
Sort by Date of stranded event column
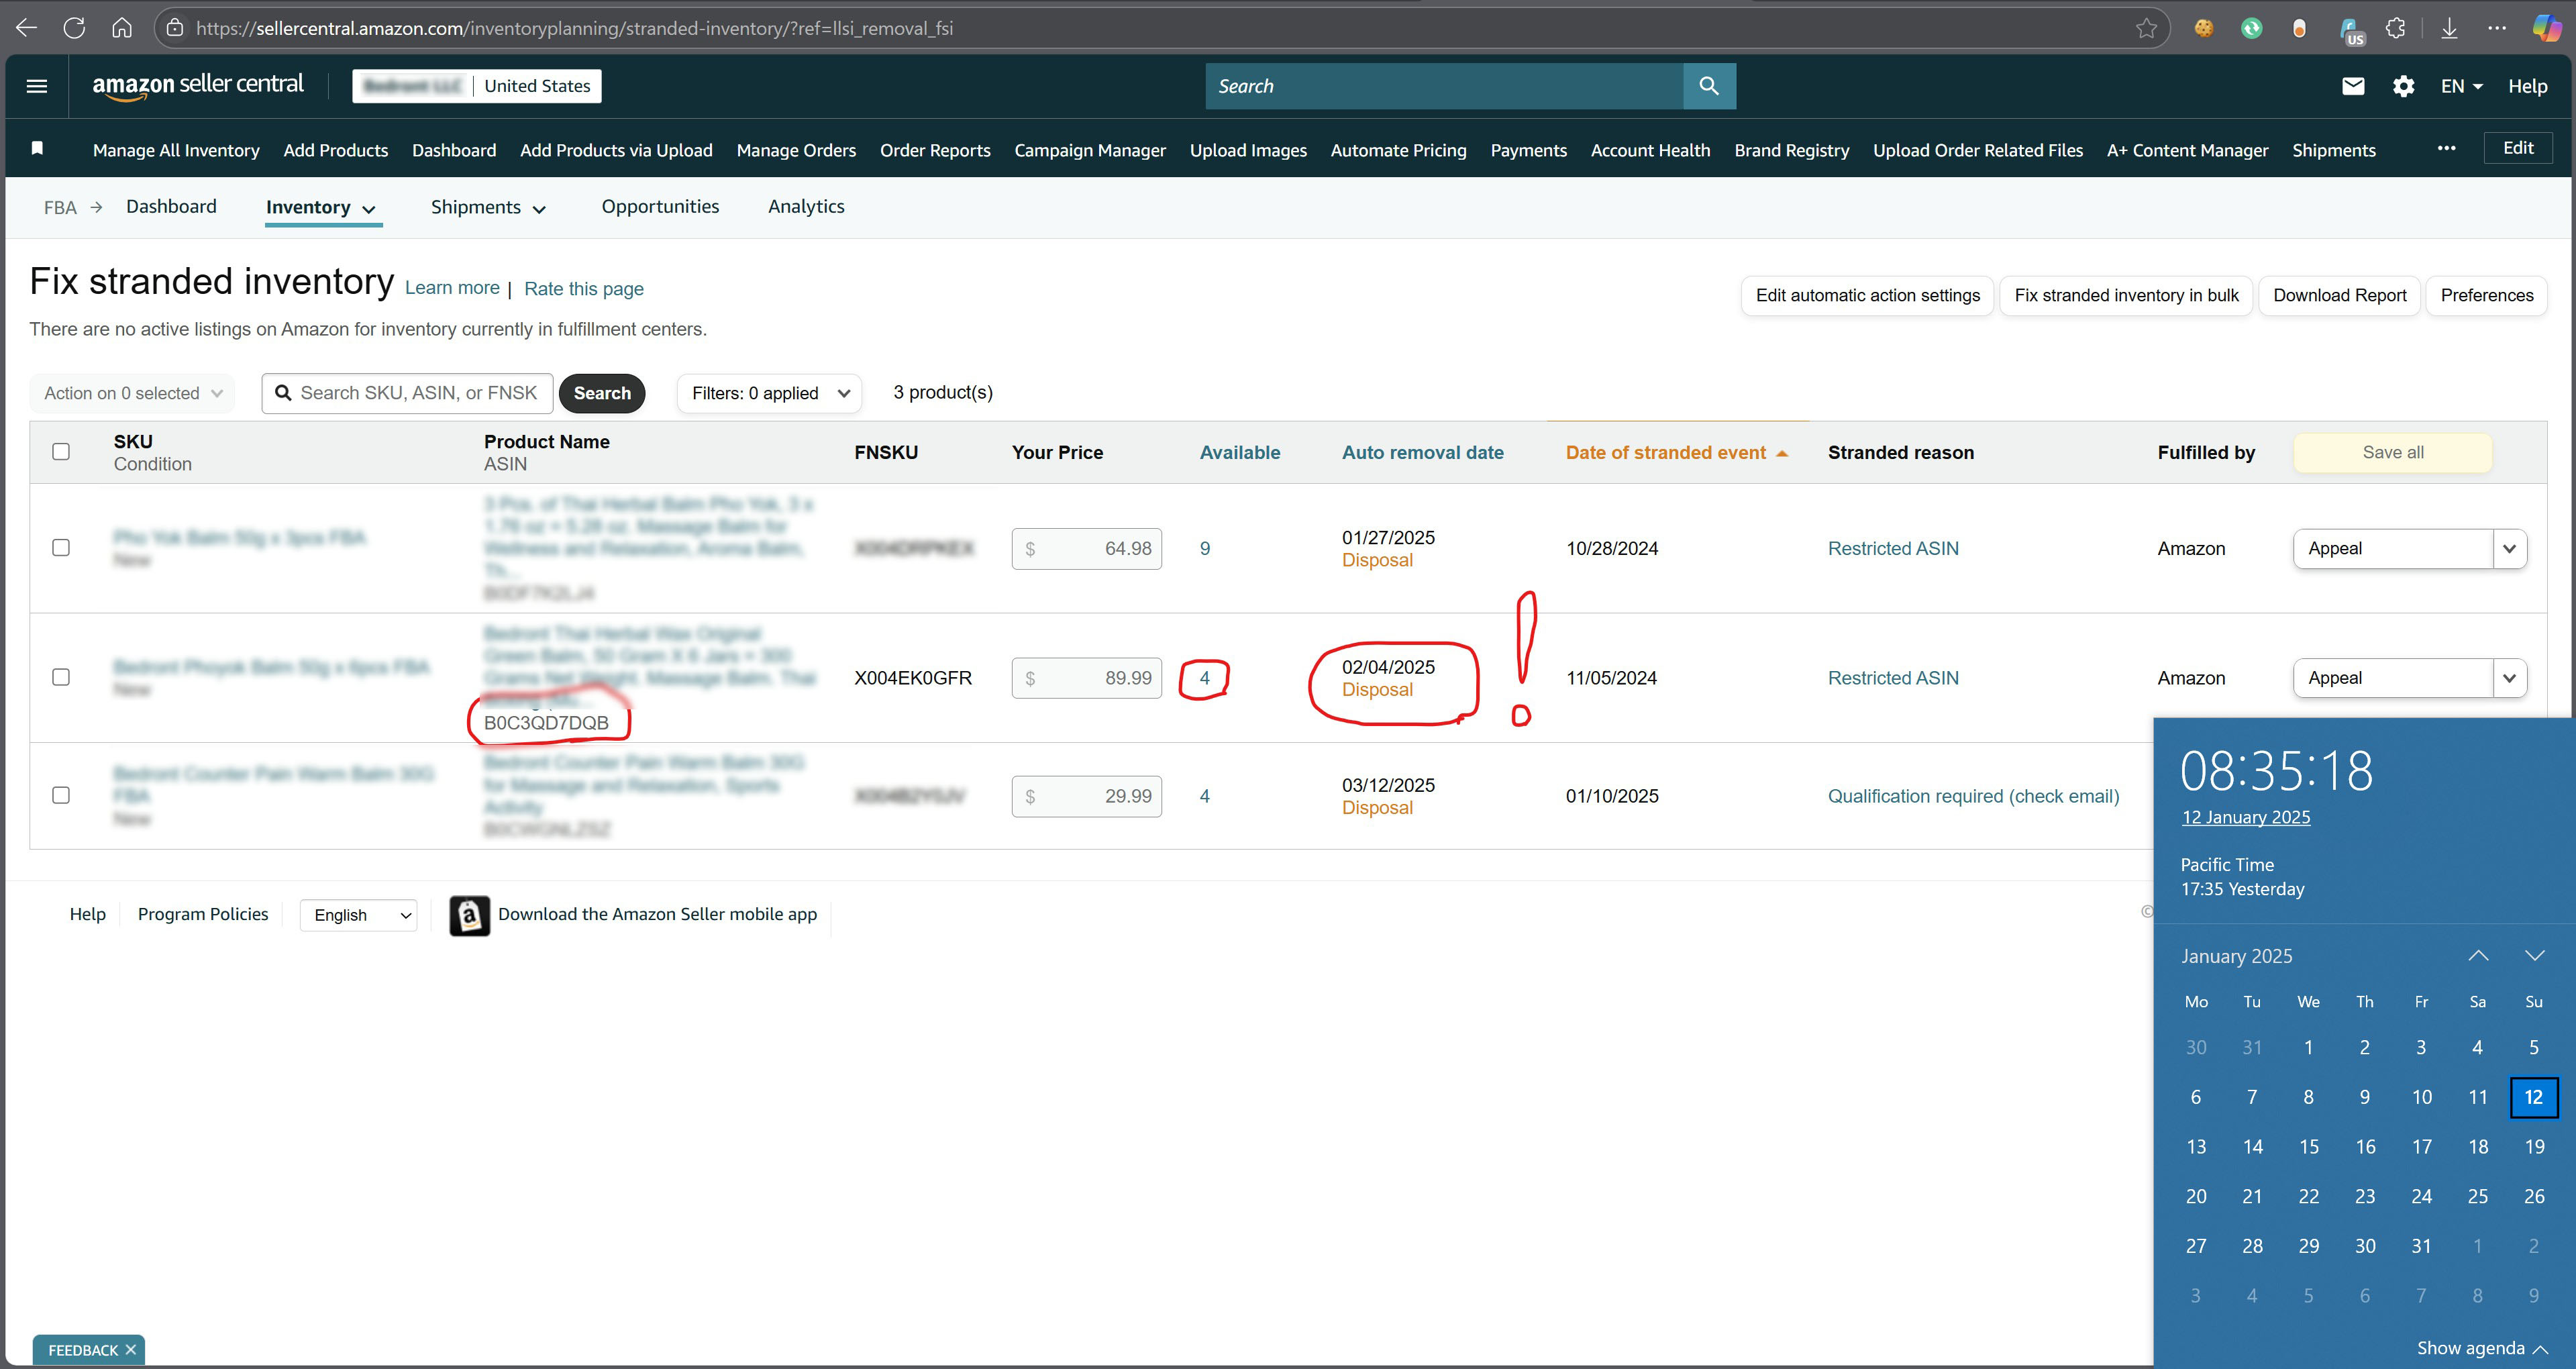tap(1676, 452)
